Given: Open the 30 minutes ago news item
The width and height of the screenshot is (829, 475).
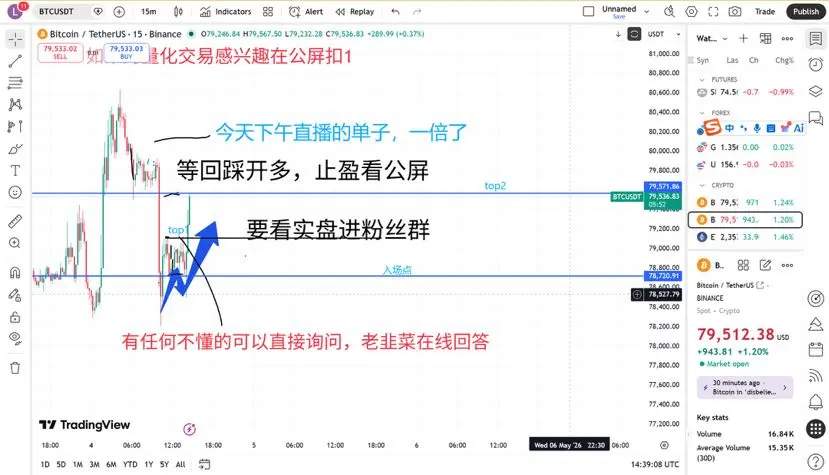Looking at the screenshot, I should 745,388.
